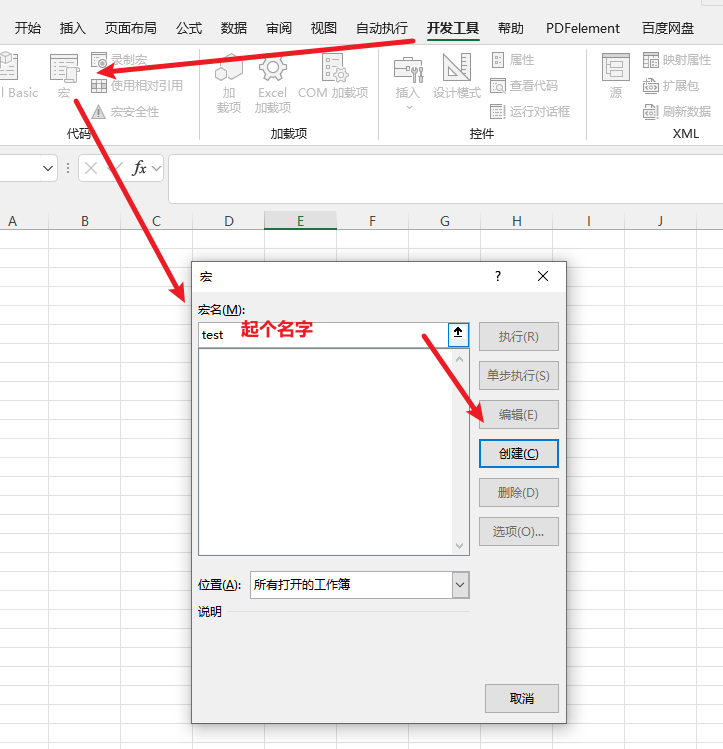Viewport: 723px width, 749px height.
Task: Open the 帮助 (Help) tab
Action: [x=511, y=28]
